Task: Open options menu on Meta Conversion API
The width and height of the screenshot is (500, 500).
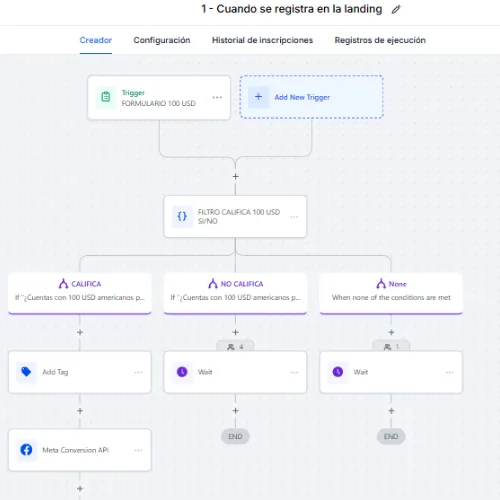Action: point(138,450)
